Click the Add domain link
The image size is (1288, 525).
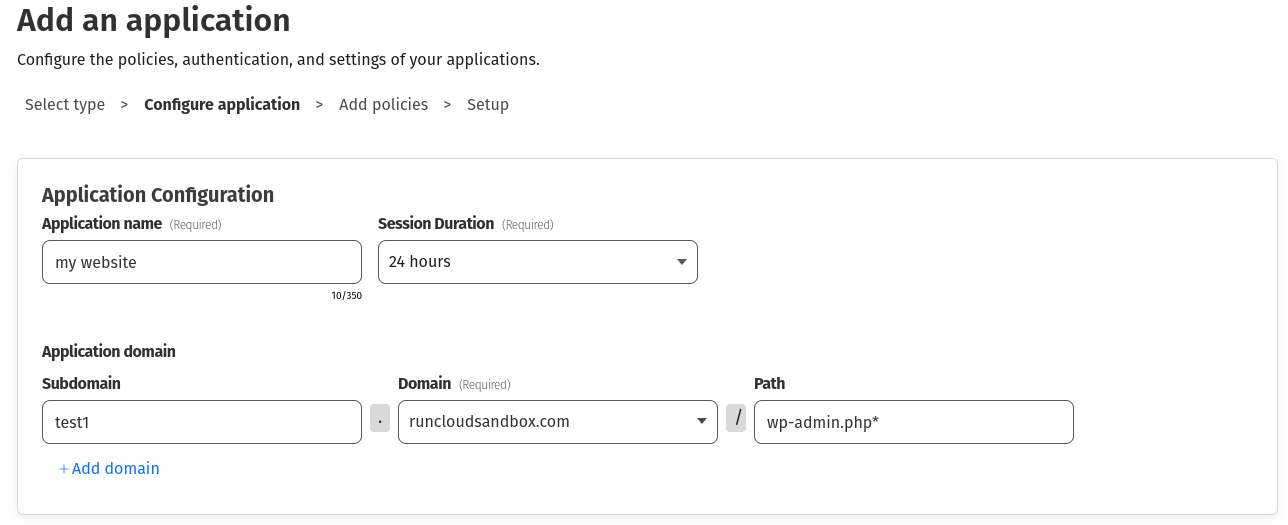(x=109, y=468)
